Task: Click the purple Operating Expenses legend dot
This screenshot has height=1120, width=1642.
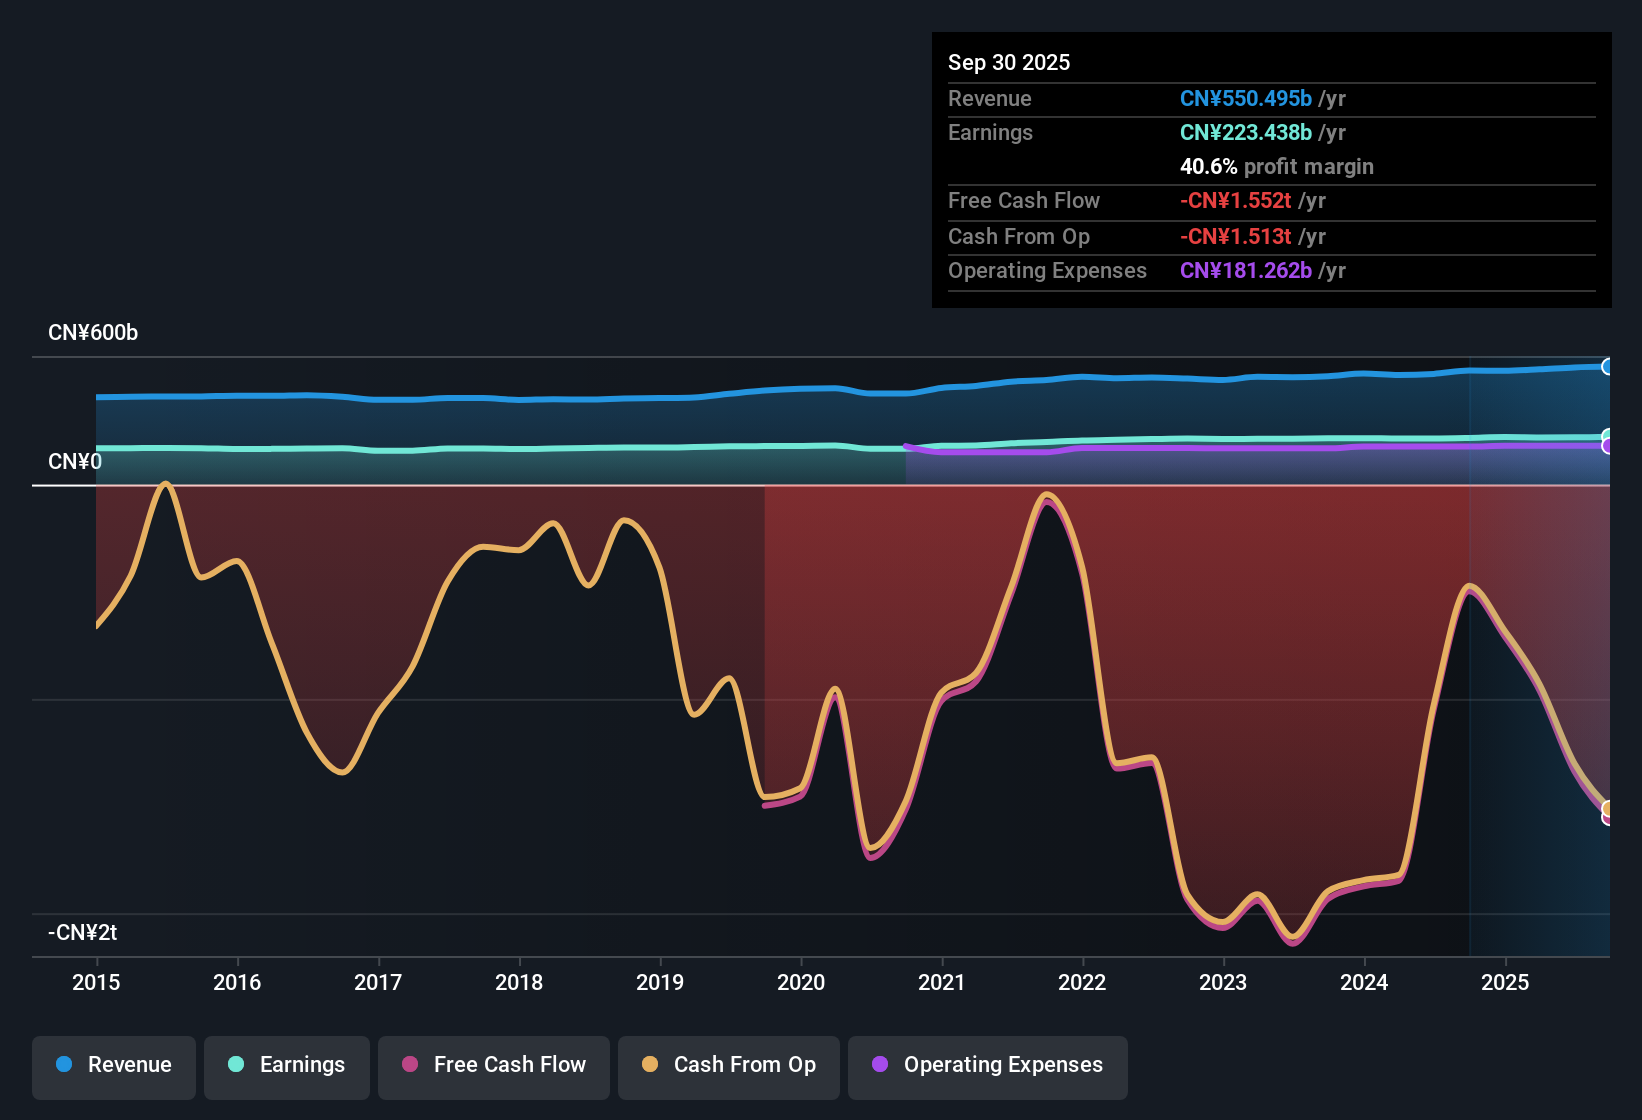Action: [x=879, y=1066]
